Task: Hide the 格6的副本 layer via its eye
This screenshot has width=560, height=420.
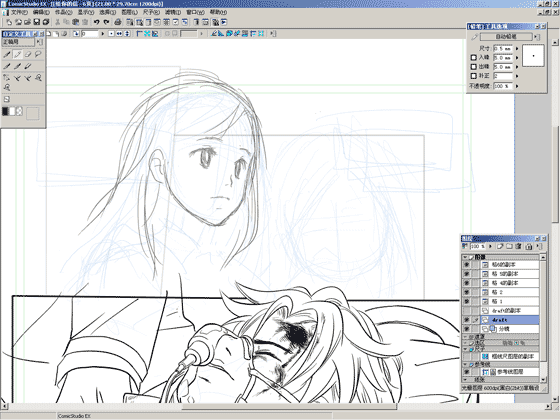Action: tap(466, 265)
